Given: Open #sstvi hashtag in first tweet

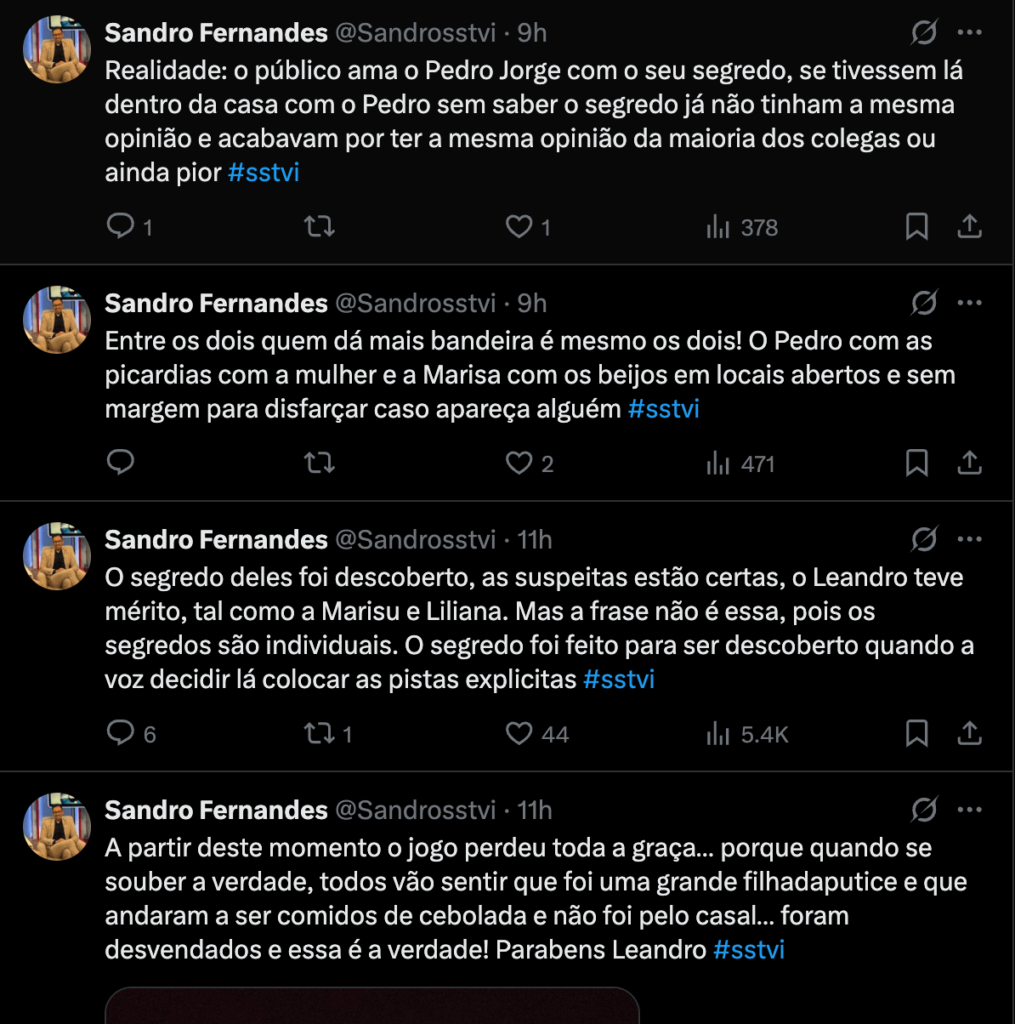Looking at the screenshot, I should (x=264, y=172).
